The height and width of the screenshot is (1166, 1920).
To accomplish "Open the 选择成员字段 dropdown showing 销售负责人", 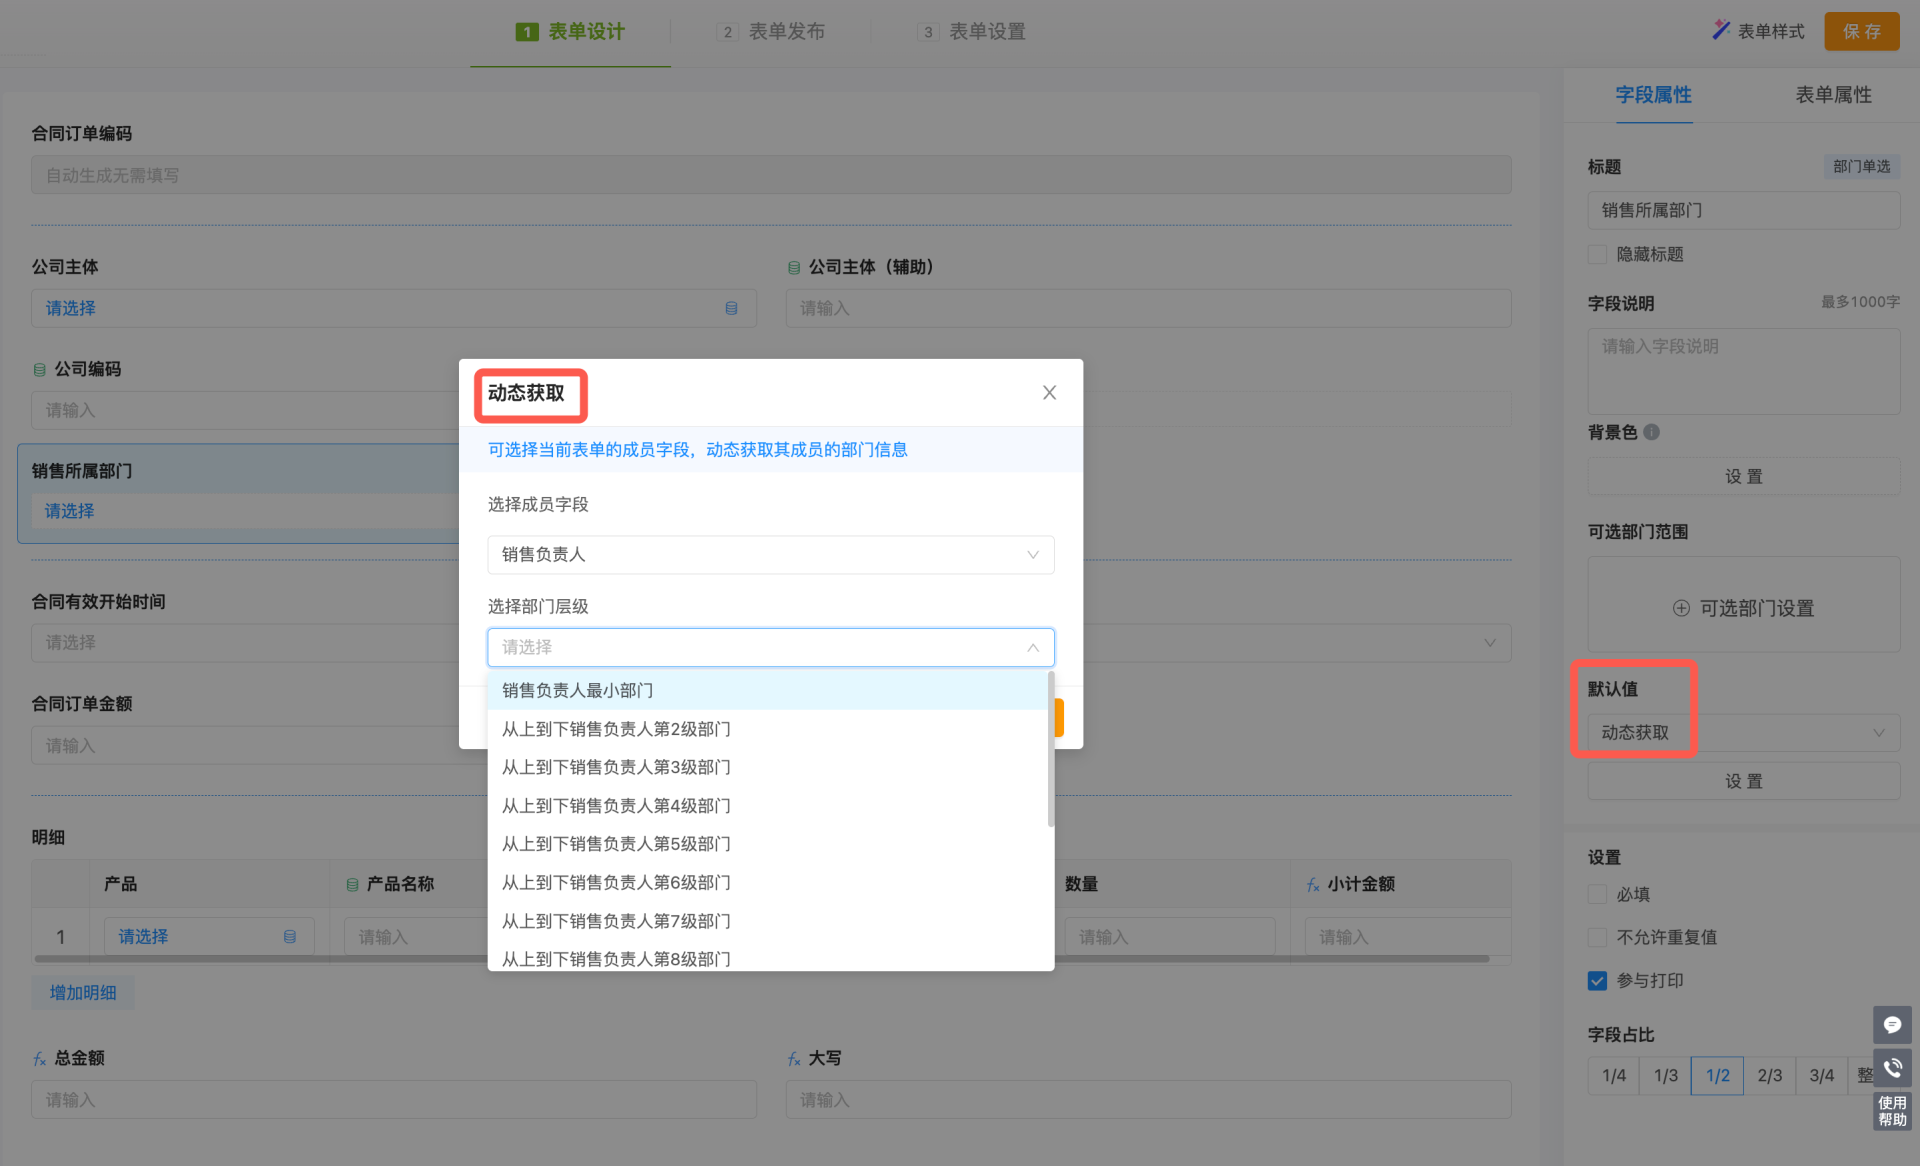I will point(770,555).
